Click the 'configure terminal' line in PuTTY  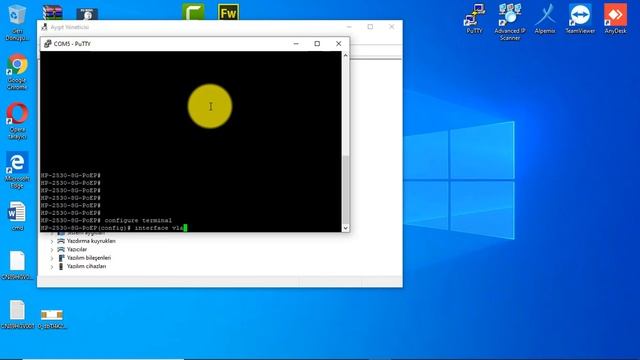(106, 220)
